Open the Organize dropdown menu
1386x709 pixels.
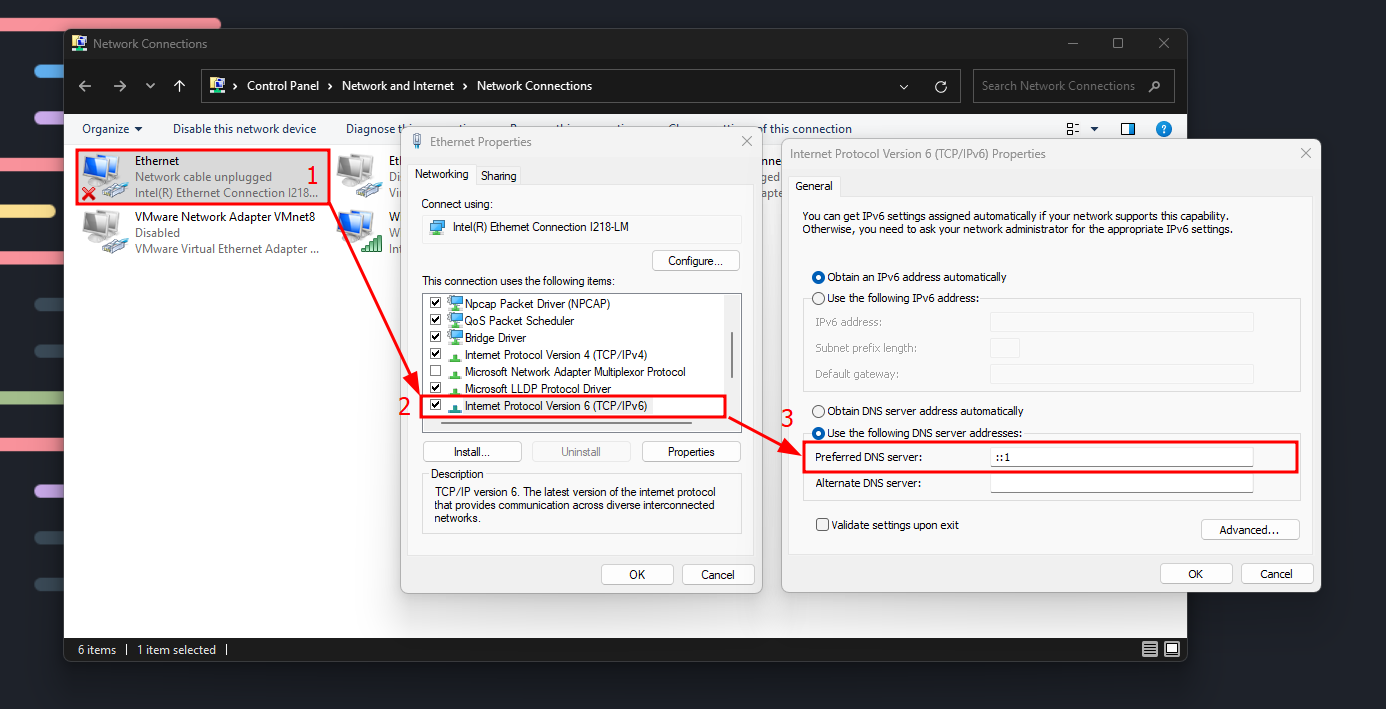[x=112, y=129]
